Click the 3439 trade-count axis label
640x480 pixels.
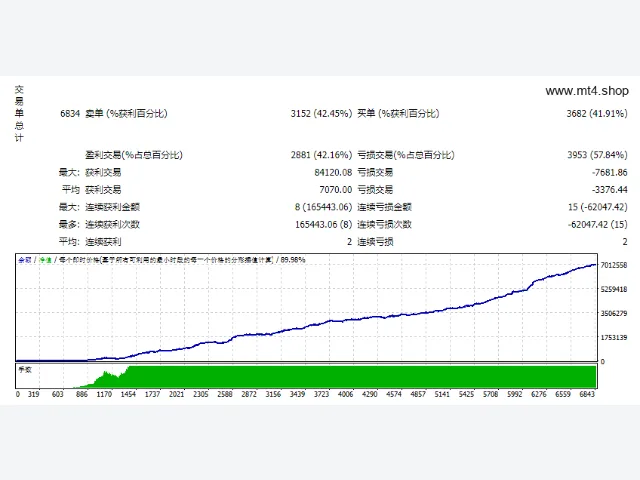click(x=297, y=394)
